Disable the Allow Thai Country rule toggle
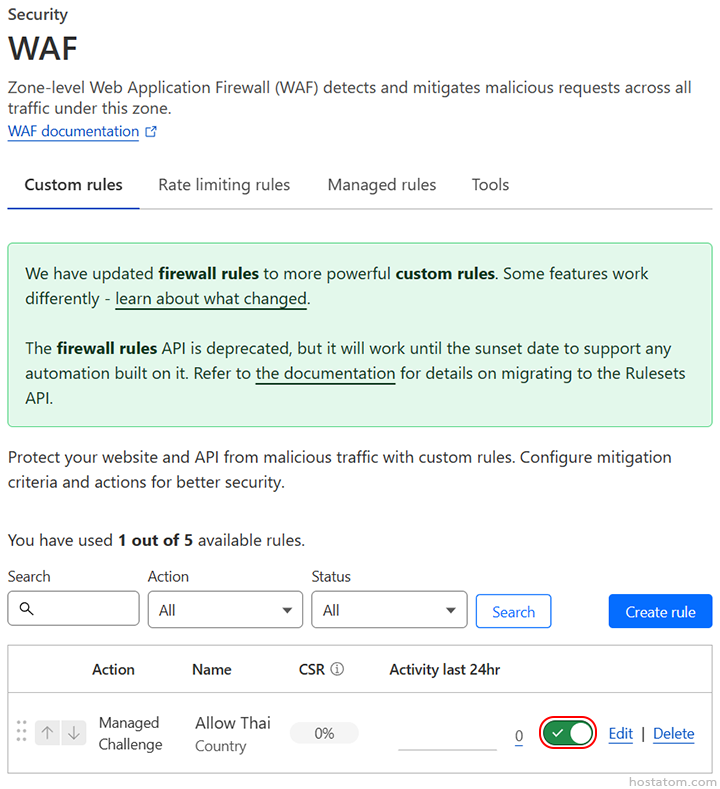Image resolution: width=720 pixels, height=789 pixels. point(568,733)
